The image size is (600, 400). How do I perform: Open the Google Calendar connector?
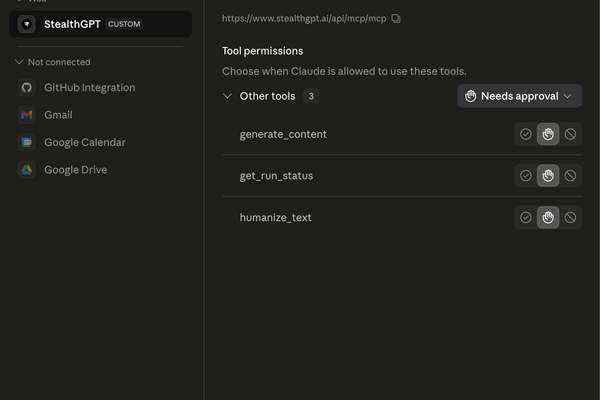click(100, 142)
